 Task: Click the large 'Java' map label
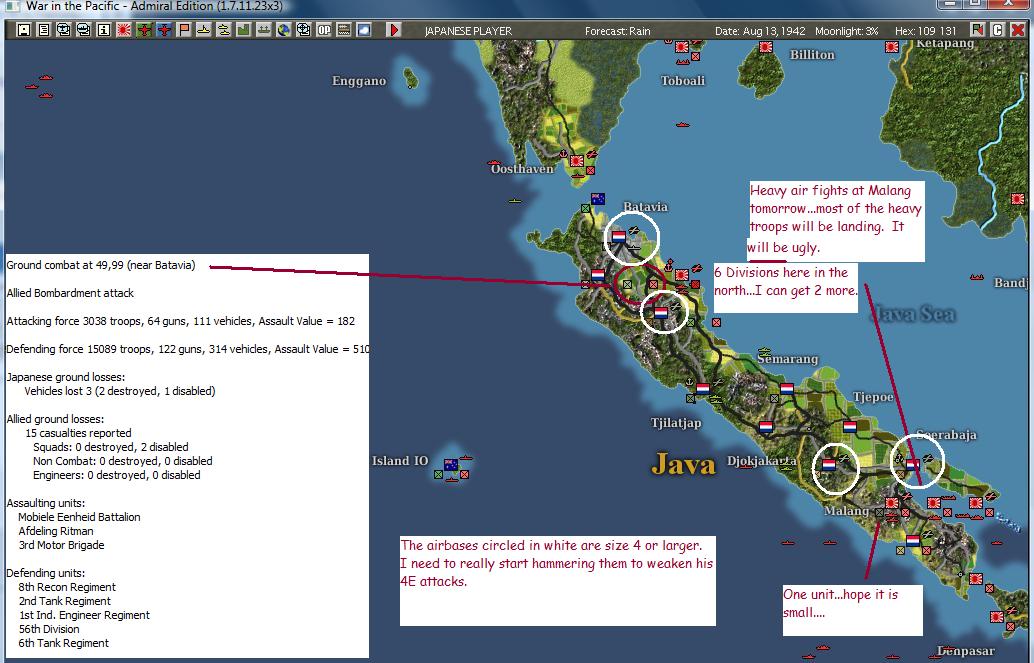tap(683, 464)
